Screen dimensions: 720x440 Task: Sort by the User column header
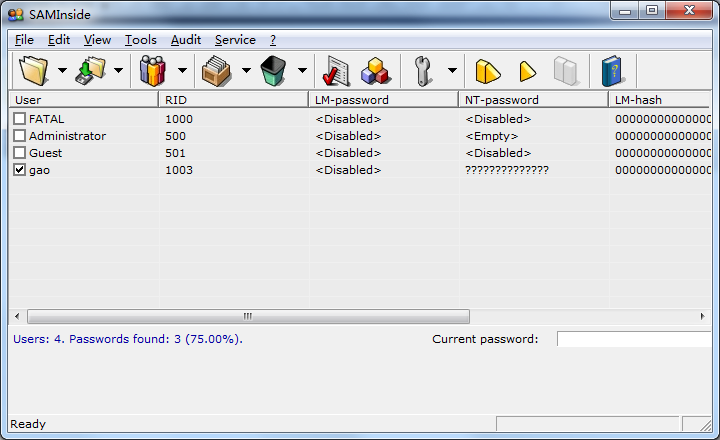(84, 100)
